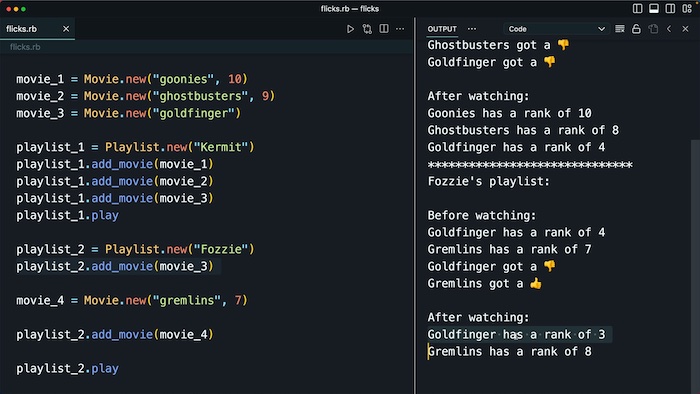Screen dimensions: 700x394
Task: Open editor more actions ellipsis
Action: (x=400, y=29)
